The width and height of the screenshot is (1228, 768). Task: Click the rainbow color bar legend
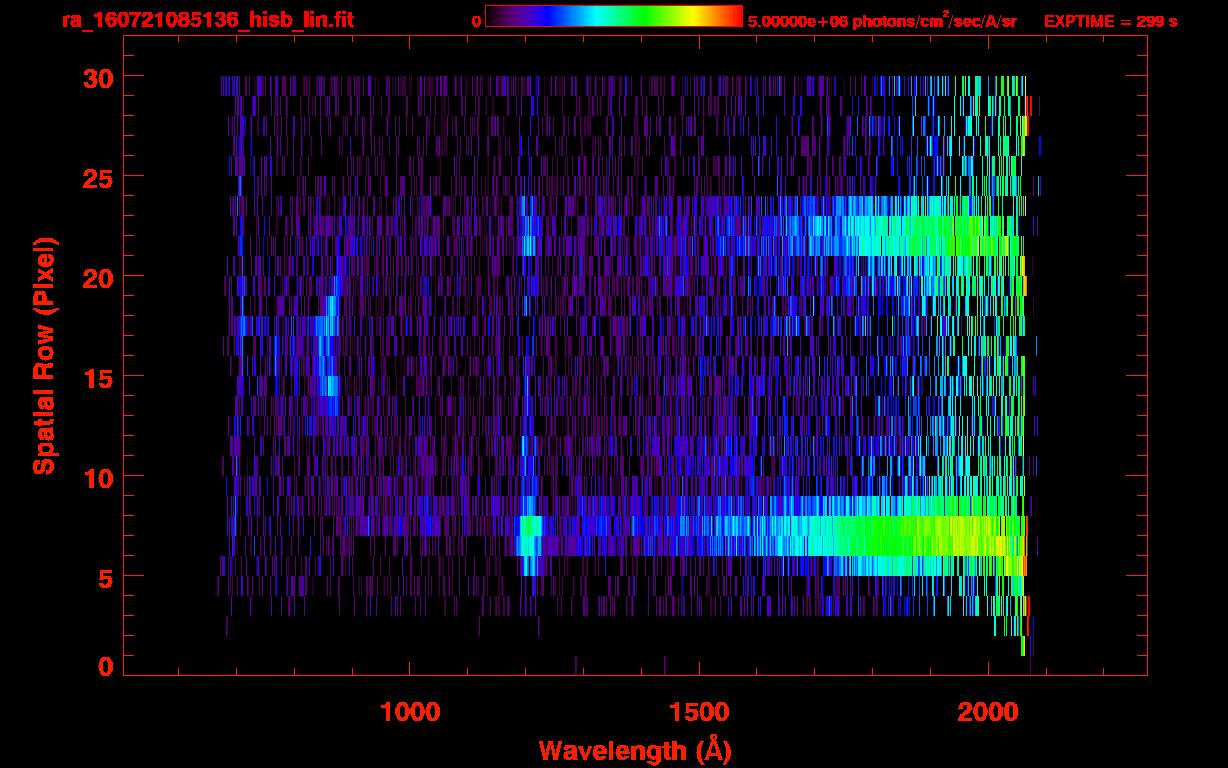click(x=613, y=16)
